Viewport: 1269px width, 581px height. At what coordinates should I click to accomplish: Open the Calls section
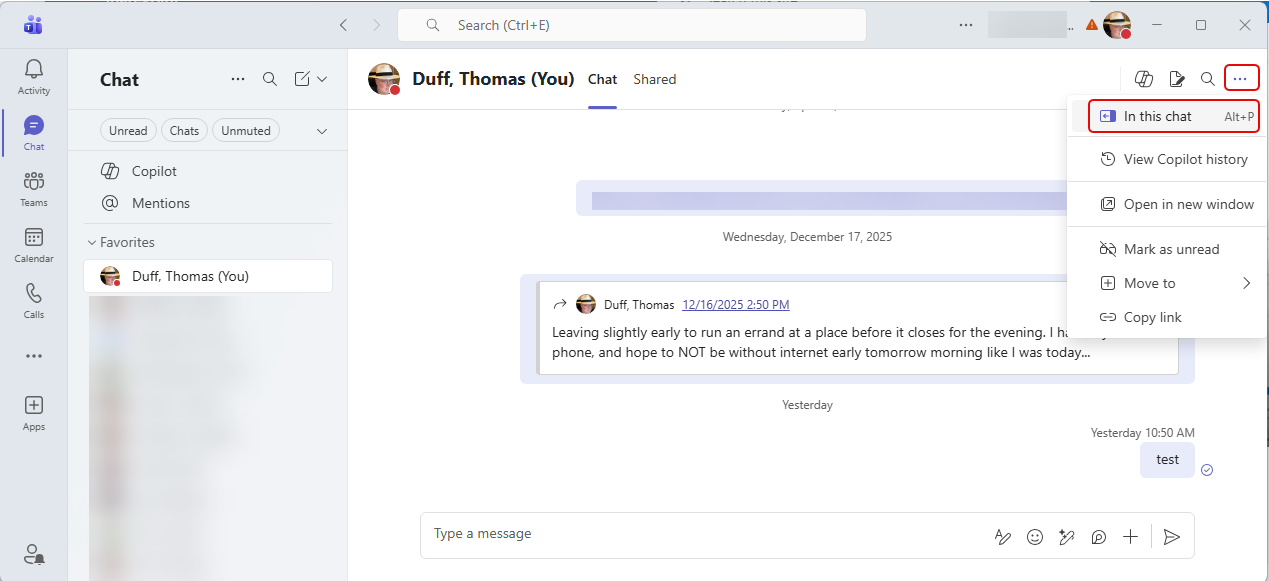click(34, 300)
